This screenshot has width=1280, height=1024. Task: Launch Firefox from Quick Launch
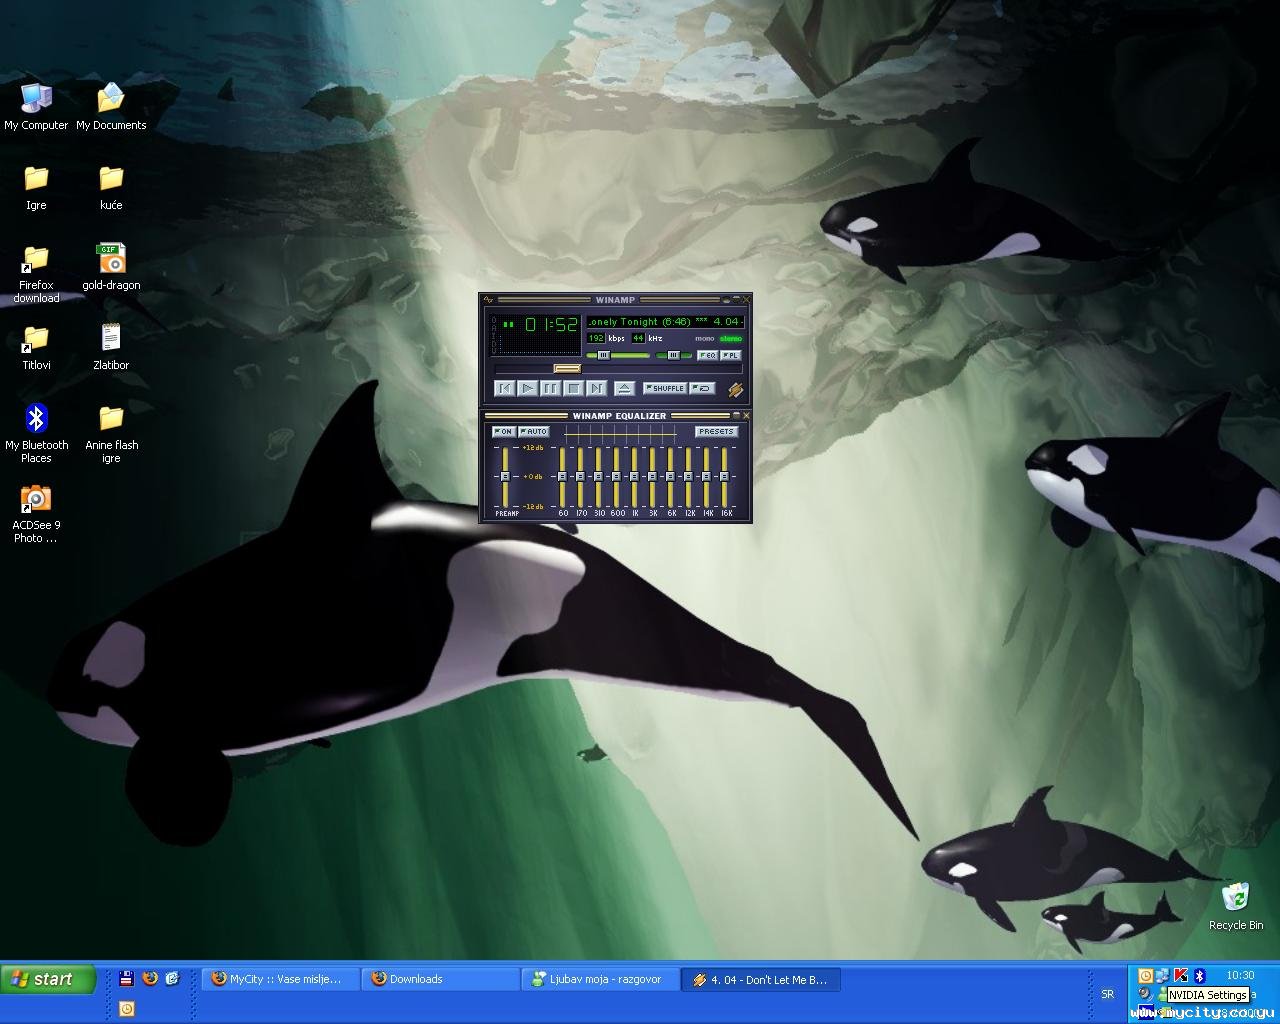click(x=150, y=979)
